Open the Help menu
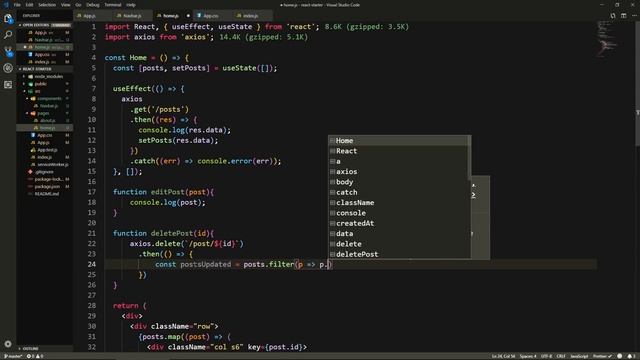Viewport: 640px width, 360px height. click(131, 5)
